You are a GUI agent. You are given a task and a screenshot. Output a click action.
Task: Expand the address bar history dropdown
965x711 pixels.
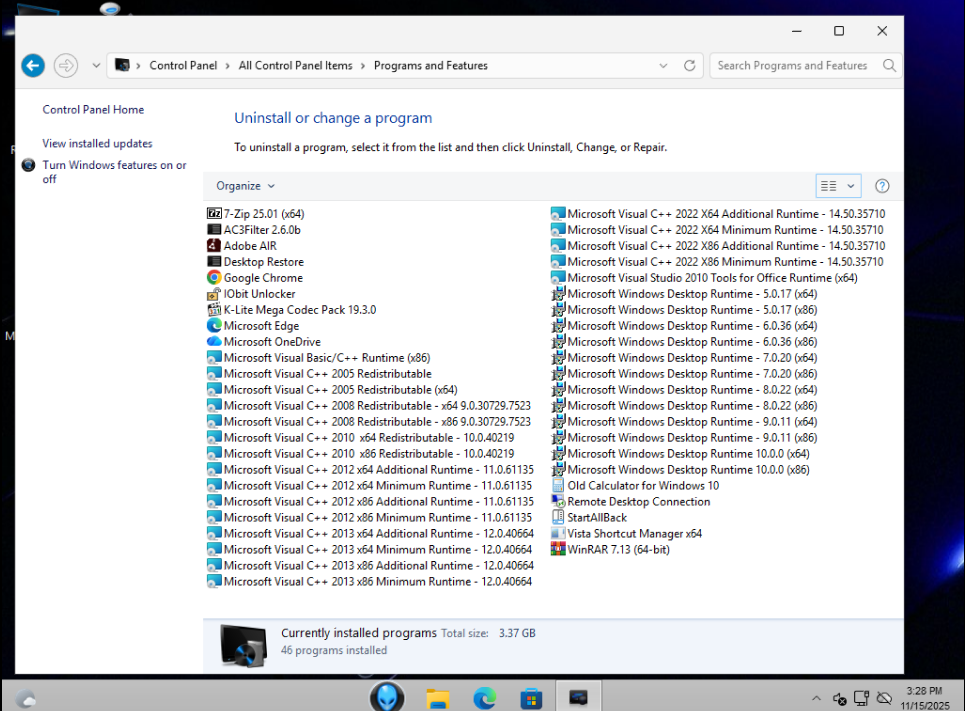(663, 65)
